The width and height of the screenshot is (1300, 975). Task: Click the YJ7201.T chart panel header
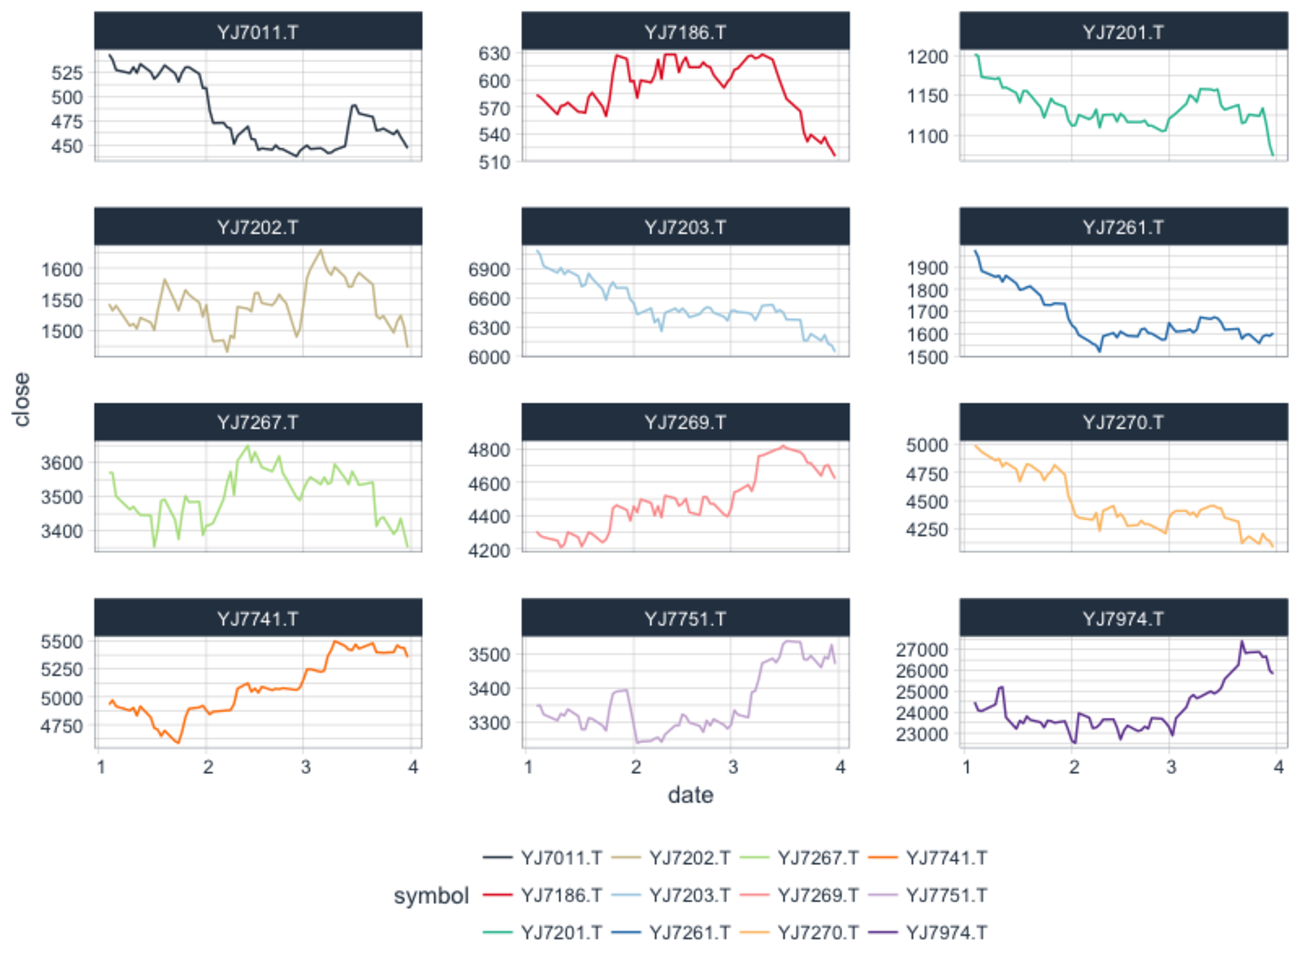(1122, 32)
